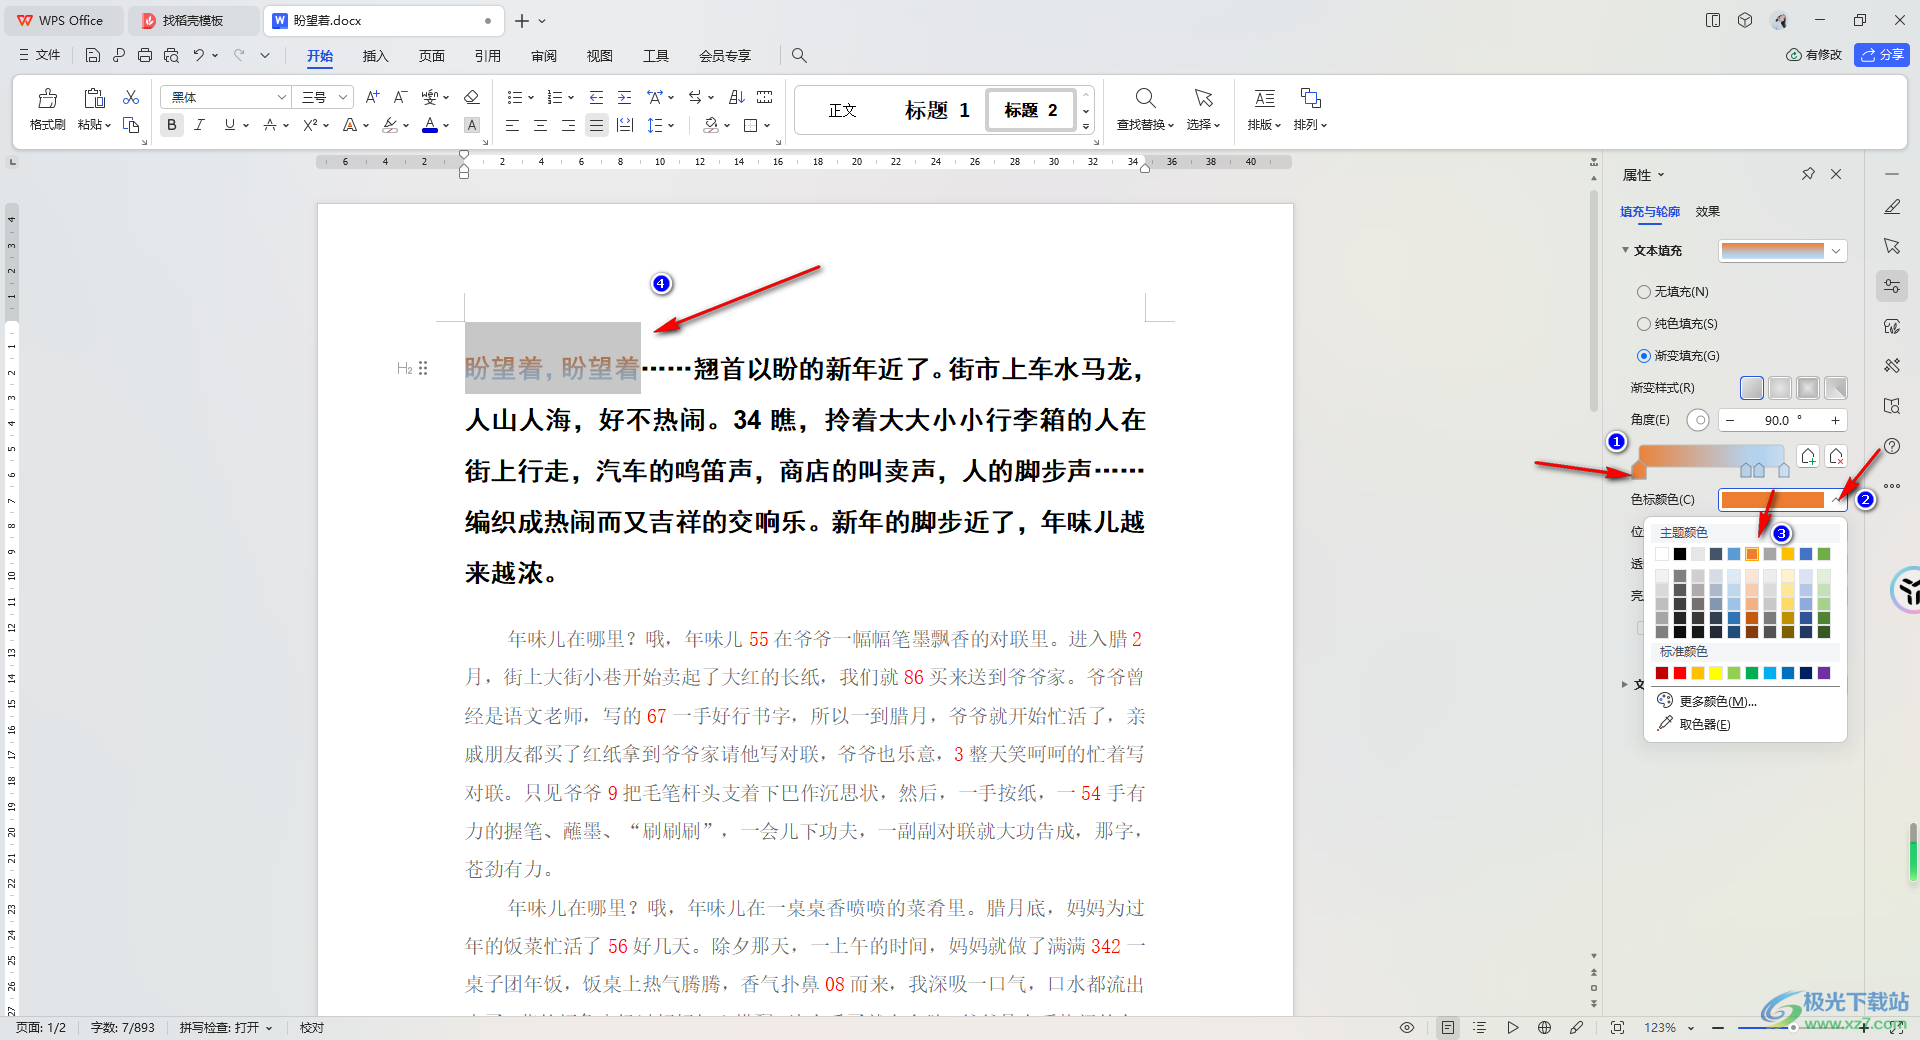The image size is (1920, 1040).
Task: Toggle italic formatting
Action: (199, 125)
